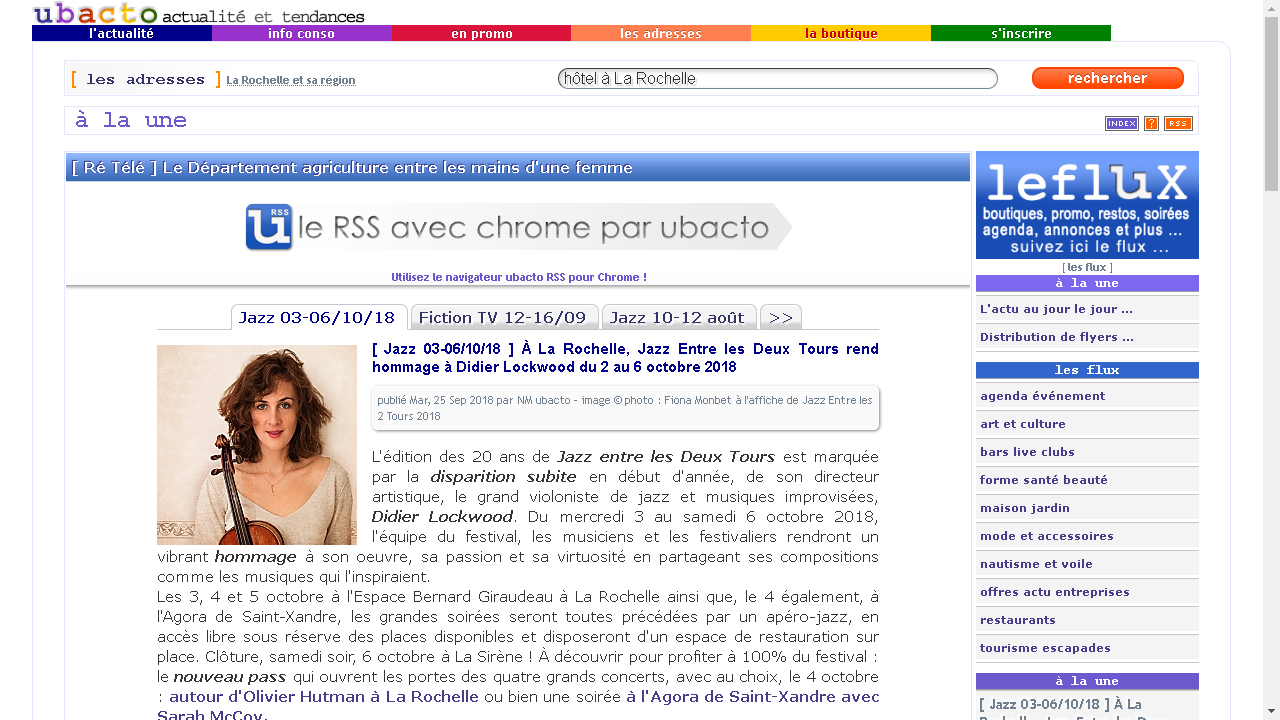The image size is (1280, 720).
Task: Open the l'actualité menu
Action: (x=122, y=33)
